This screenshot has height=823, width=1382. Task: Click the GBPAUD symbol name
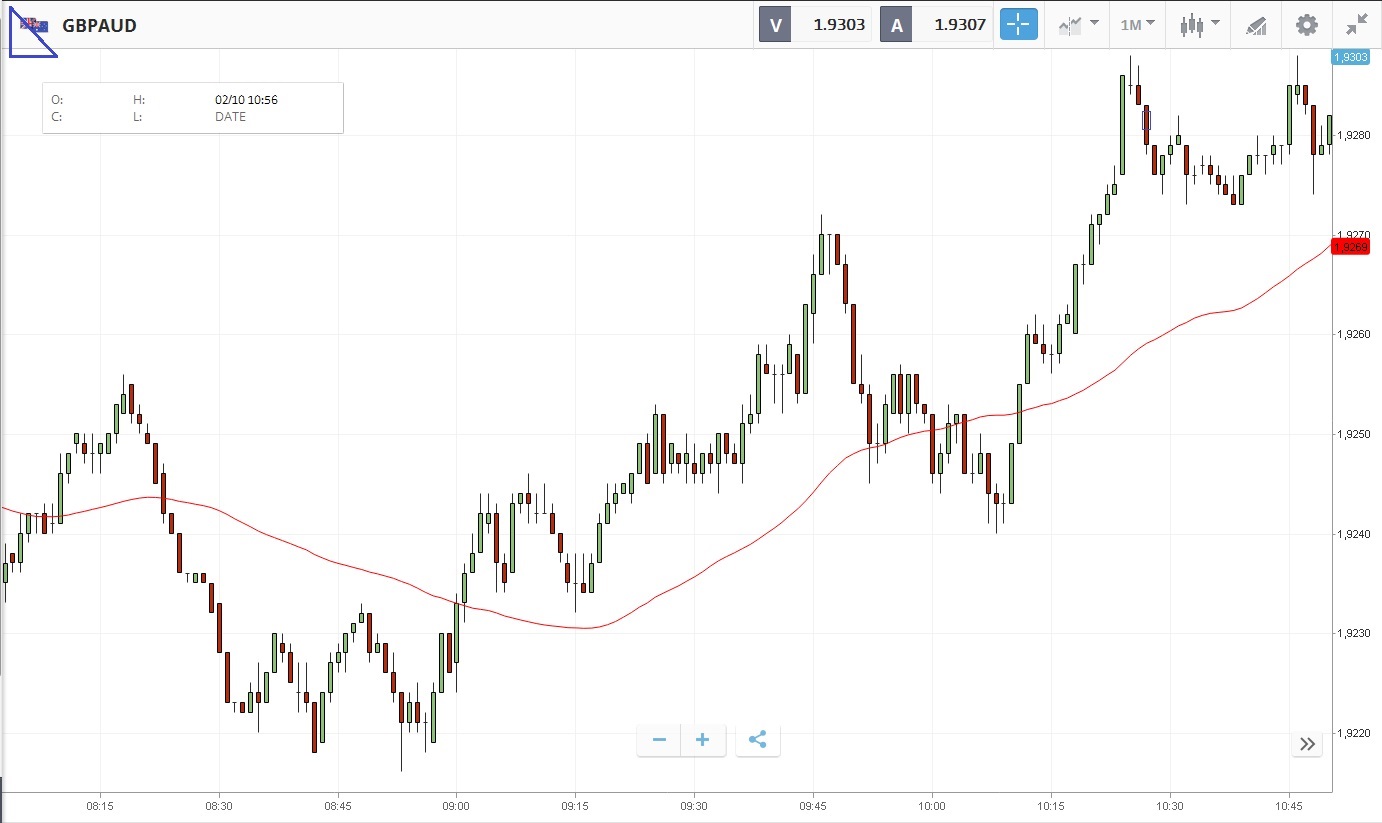click(x=99, y=25)
